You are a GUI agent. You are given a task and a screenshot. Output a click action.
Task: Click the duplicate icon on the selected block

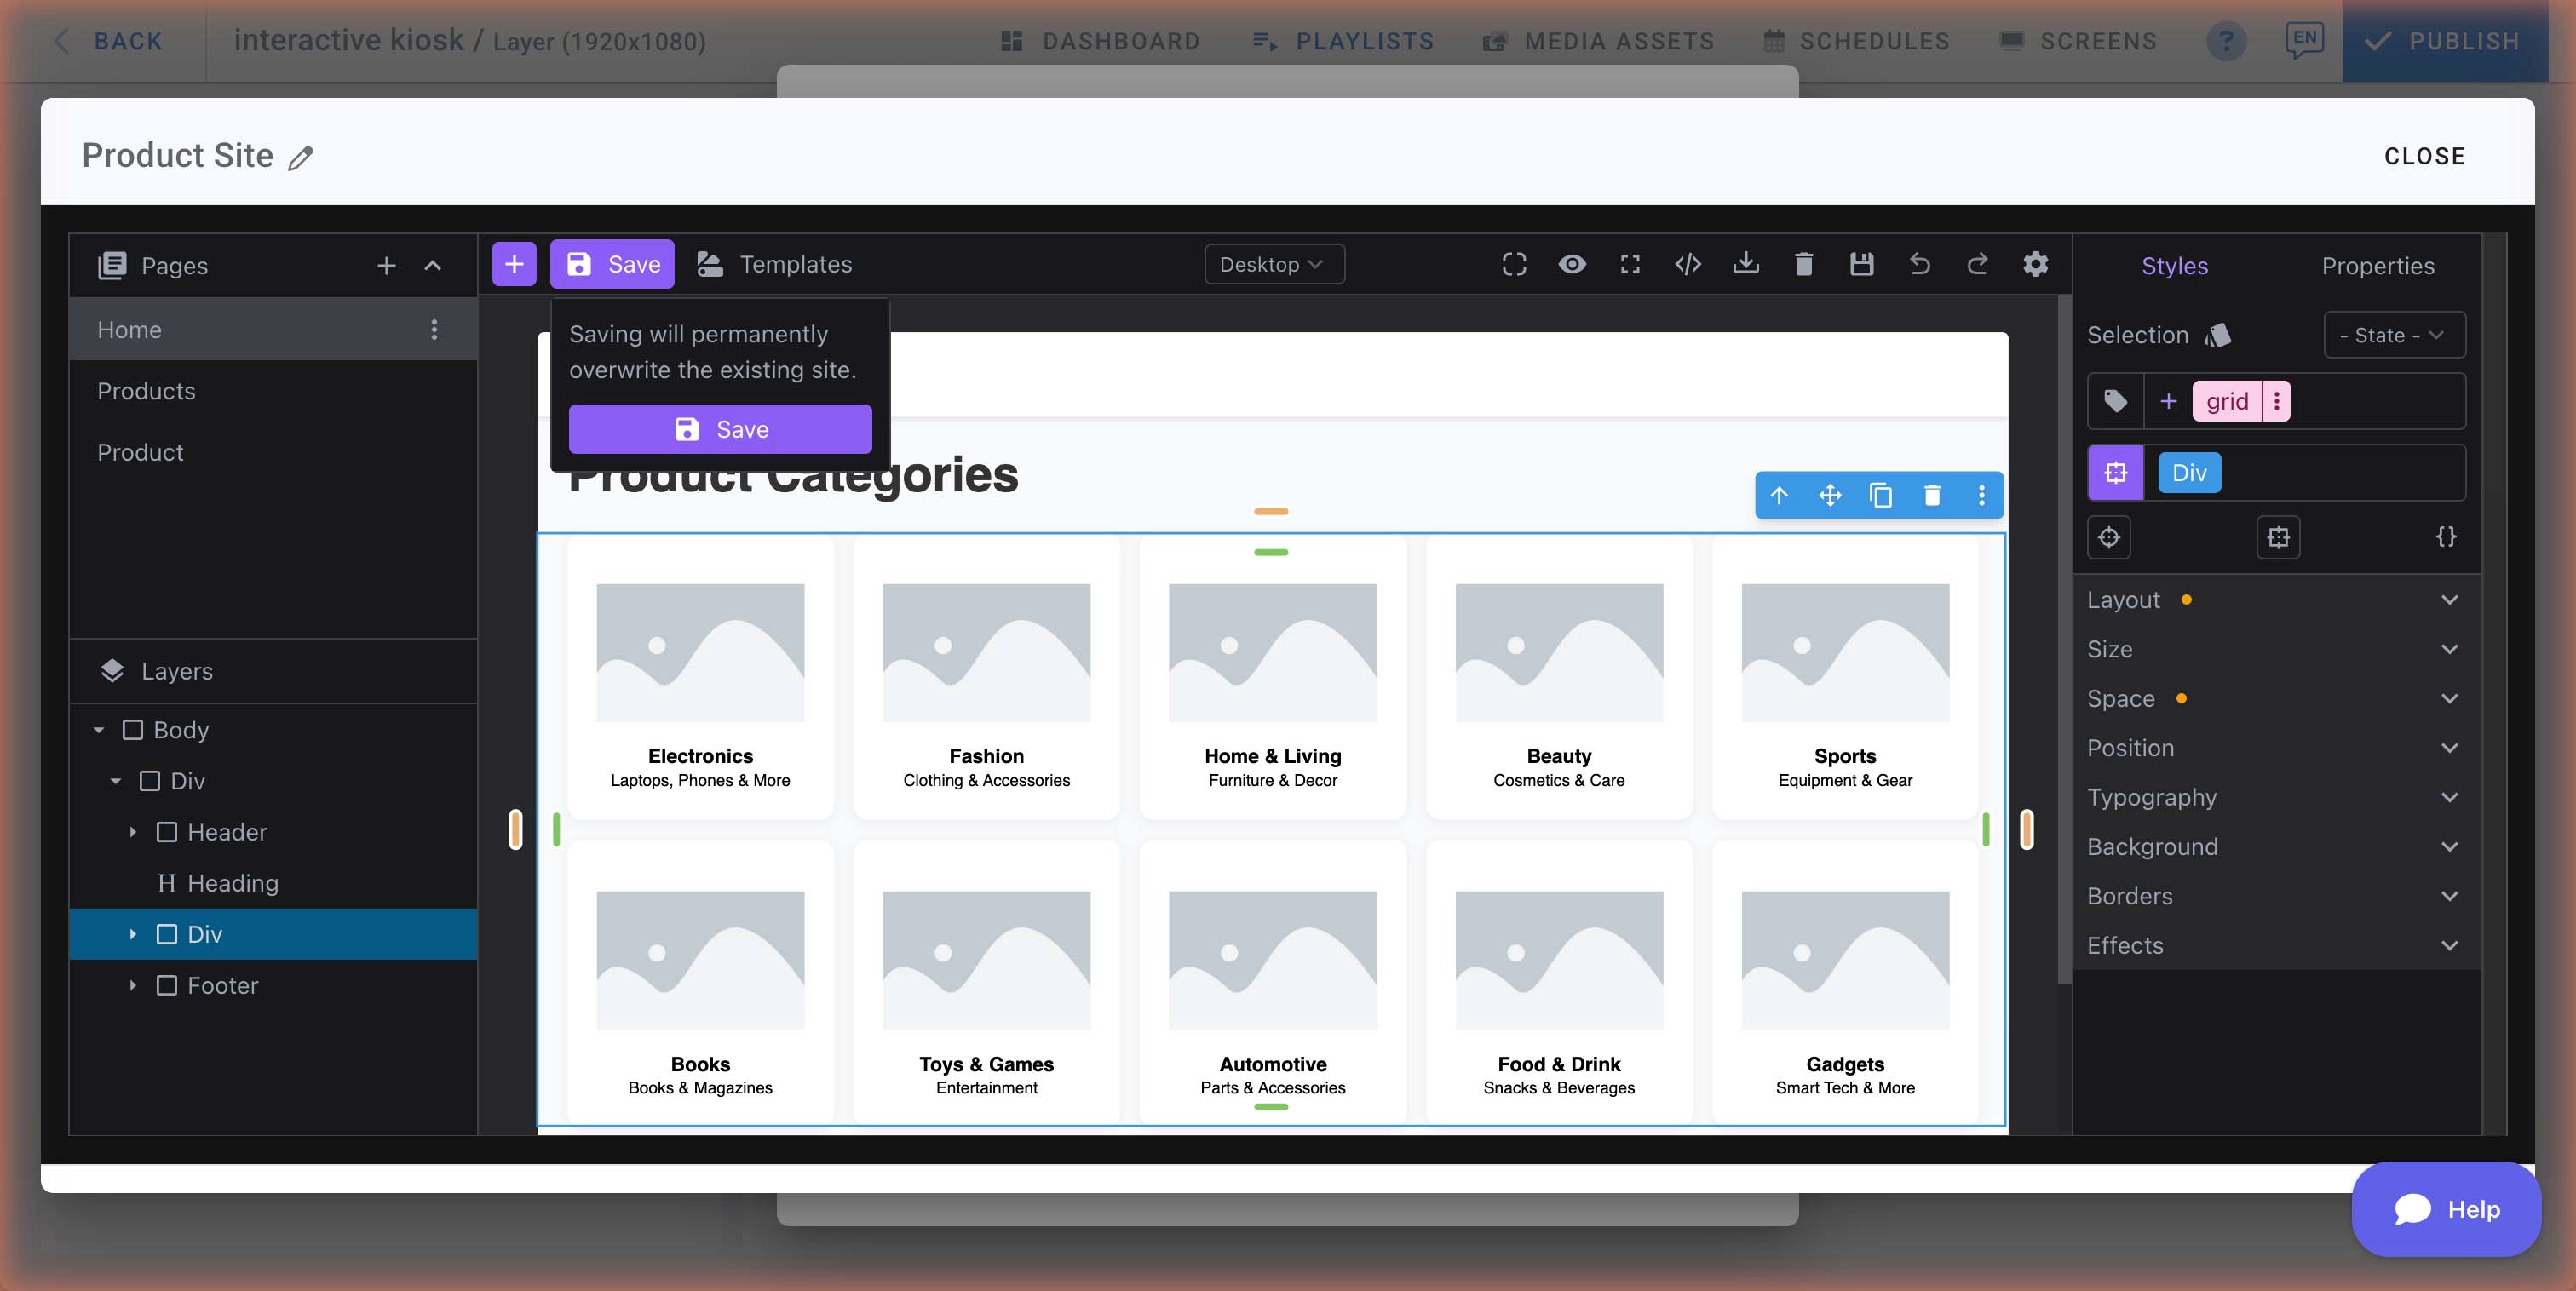1880,495
